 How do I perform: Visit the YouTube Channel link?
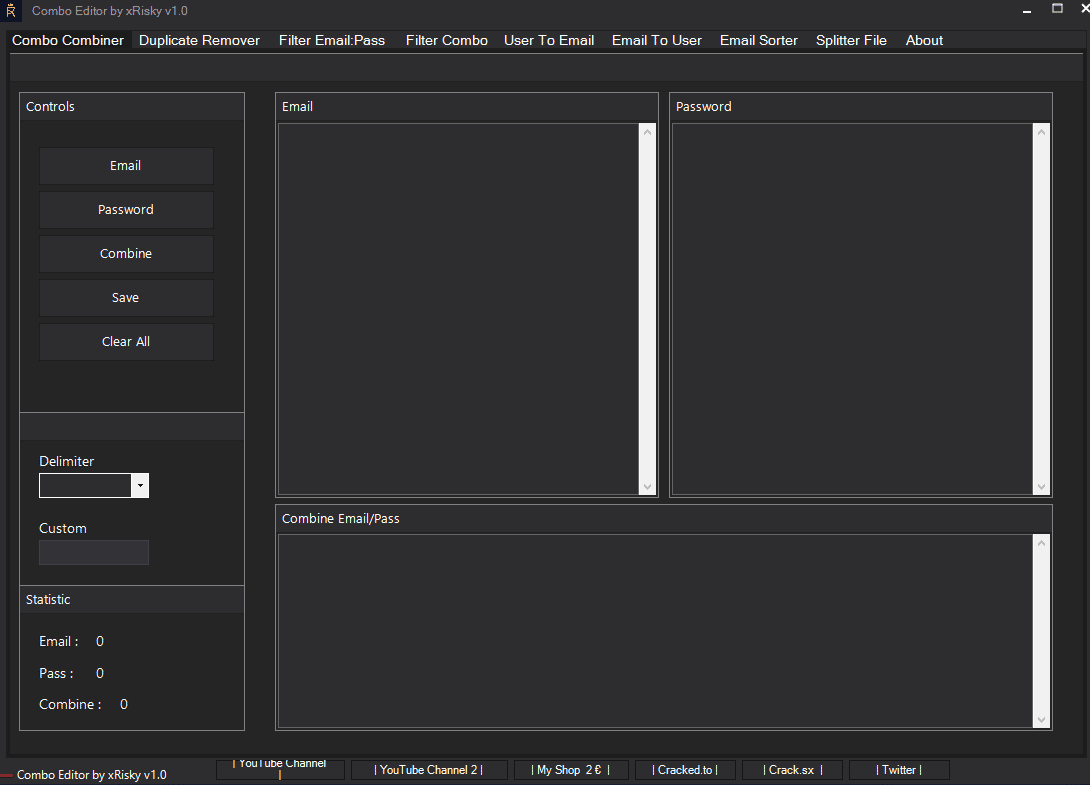280,769
